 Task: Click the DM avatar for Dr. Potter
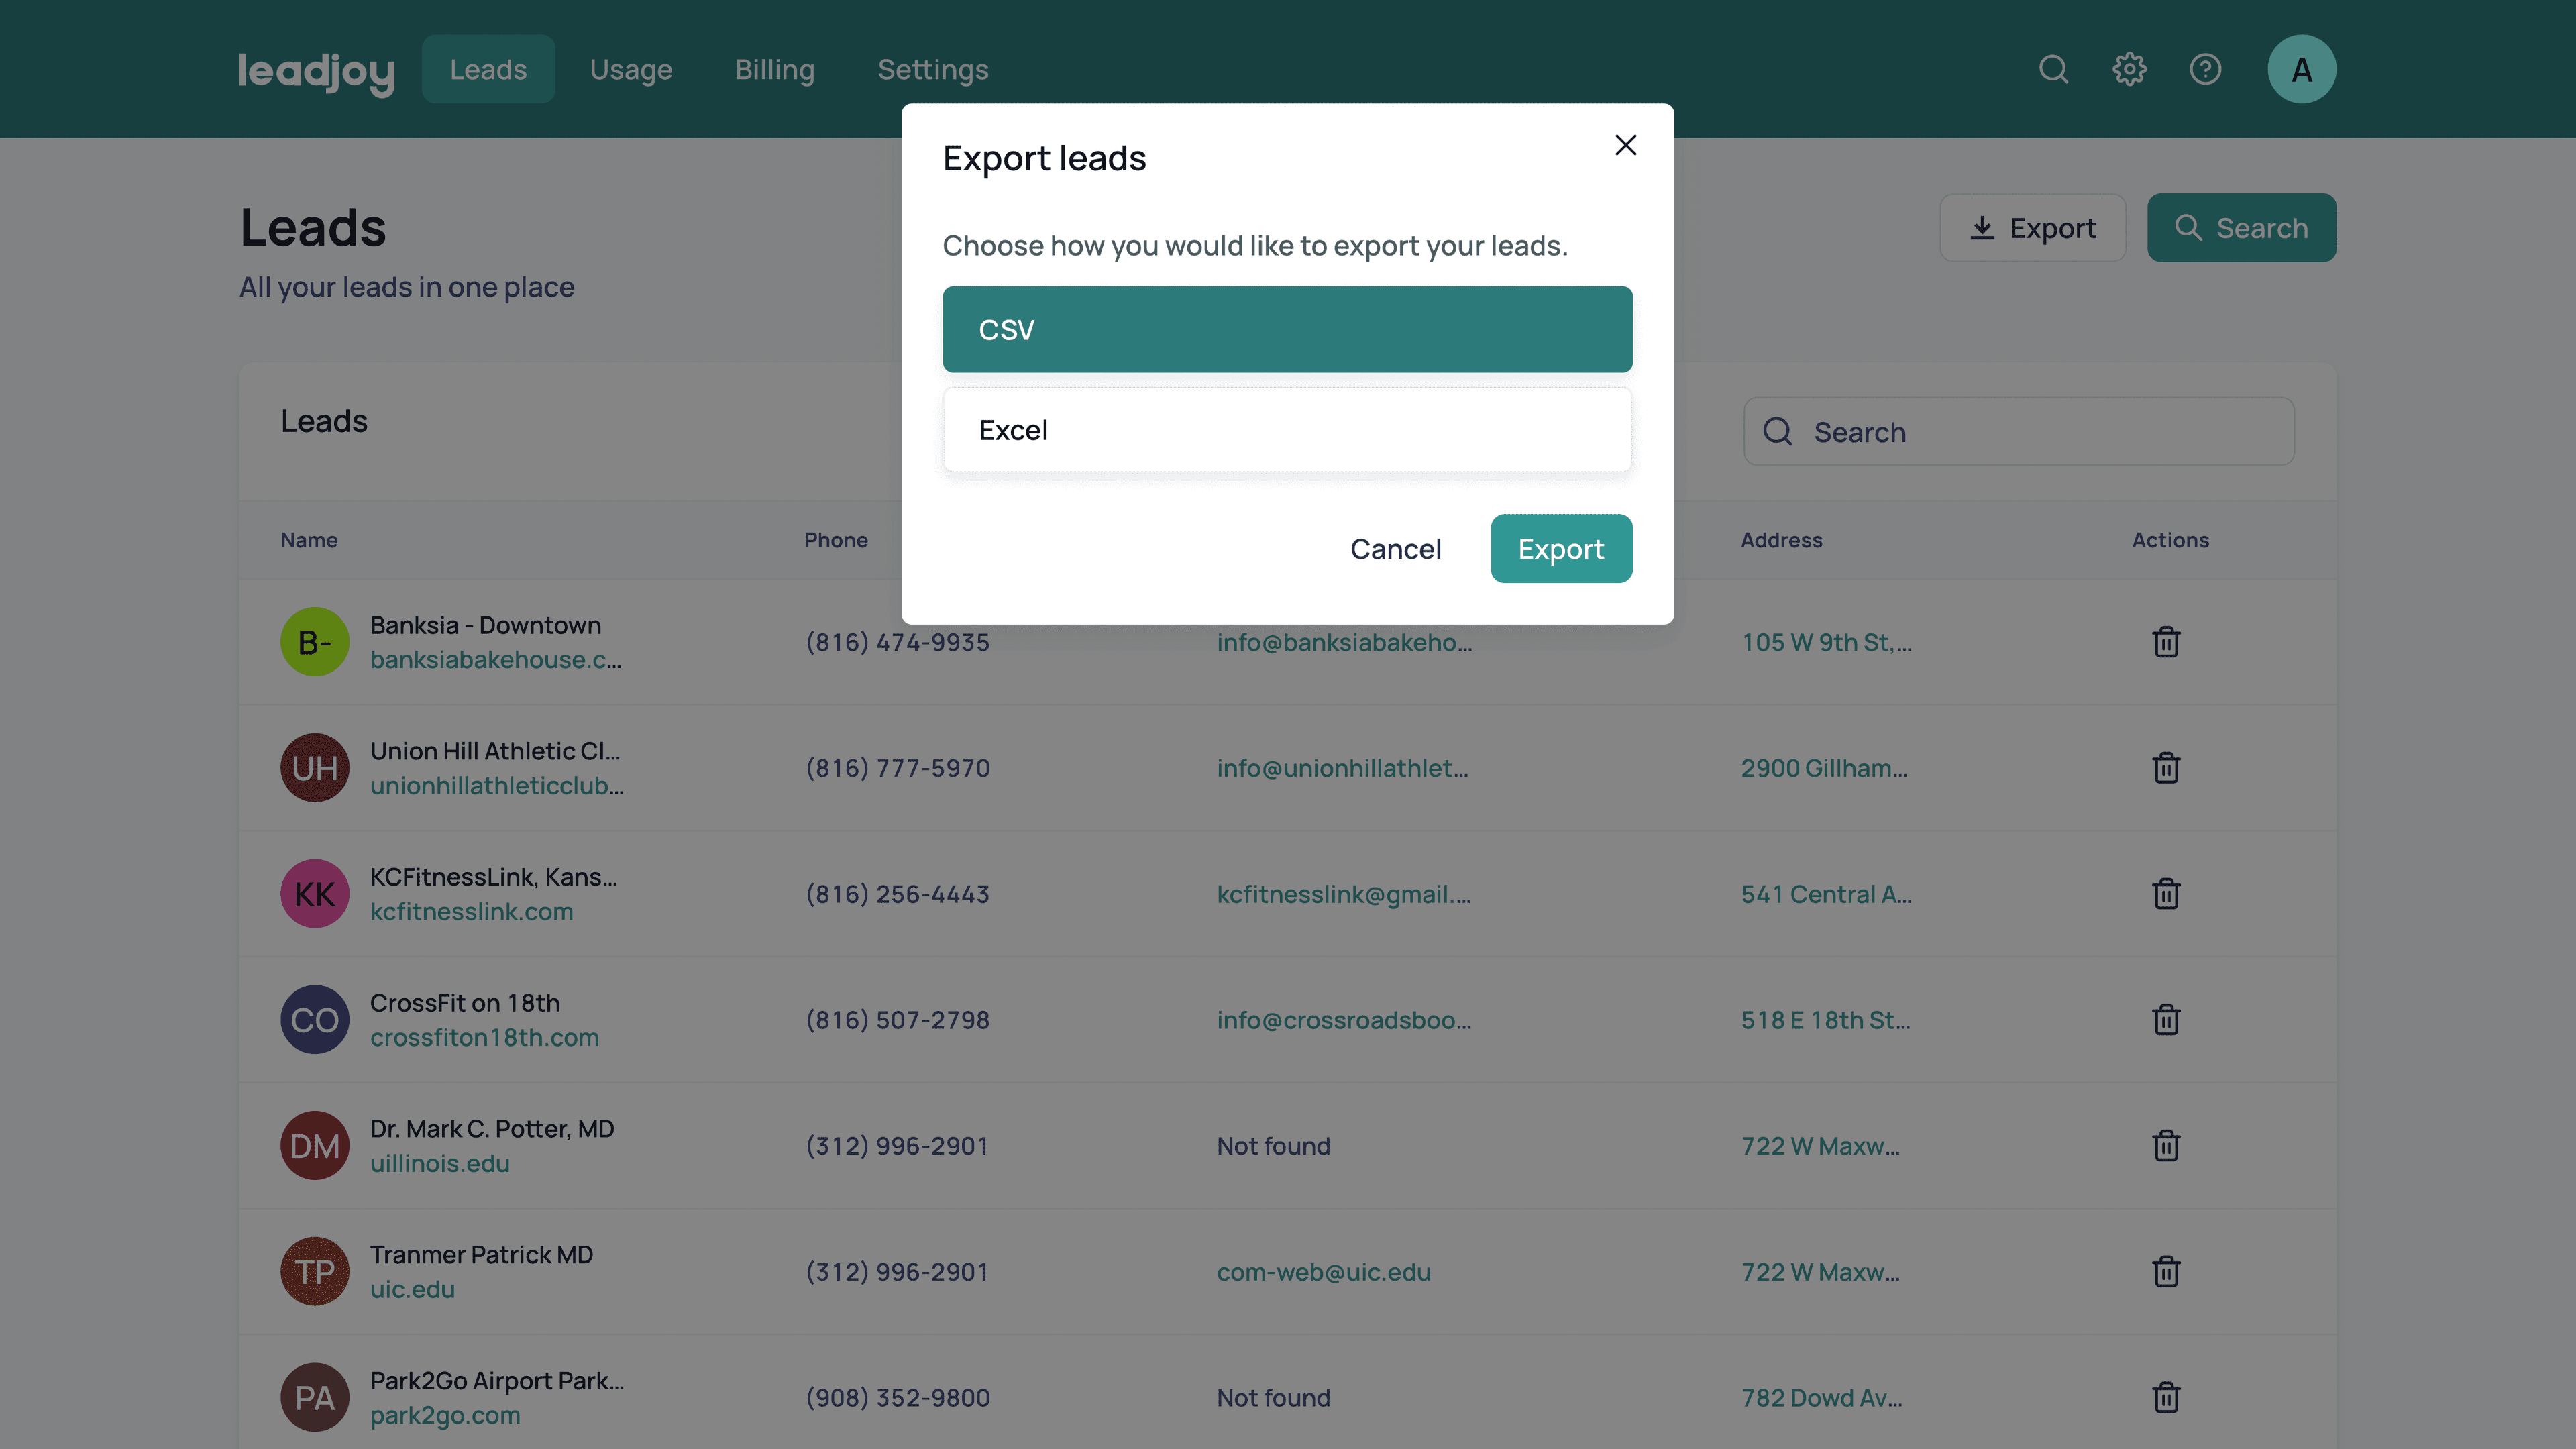[314, 1146]
